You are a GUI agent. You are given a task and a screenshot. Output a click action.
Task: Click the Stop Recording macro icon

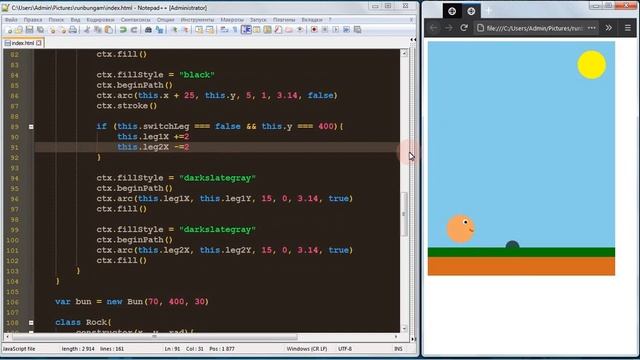(x=325, y=29)
